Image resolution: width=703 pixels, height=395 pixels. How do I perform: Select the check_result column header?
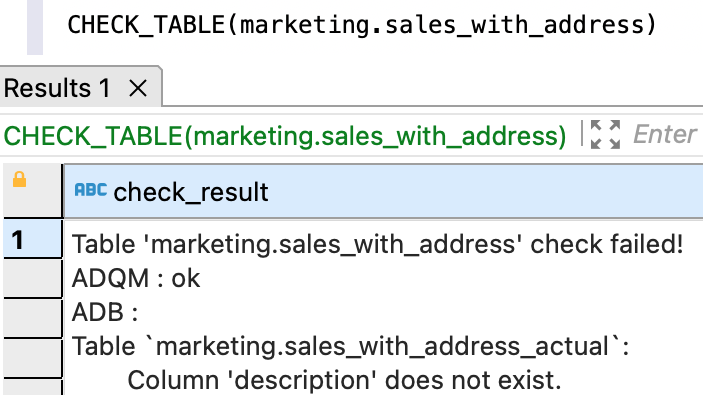point(383,191)
